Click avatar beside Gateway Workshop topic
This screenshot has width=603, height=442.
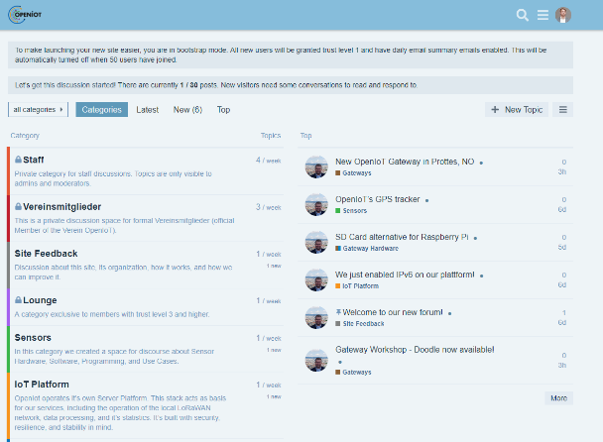coord(316,360)
